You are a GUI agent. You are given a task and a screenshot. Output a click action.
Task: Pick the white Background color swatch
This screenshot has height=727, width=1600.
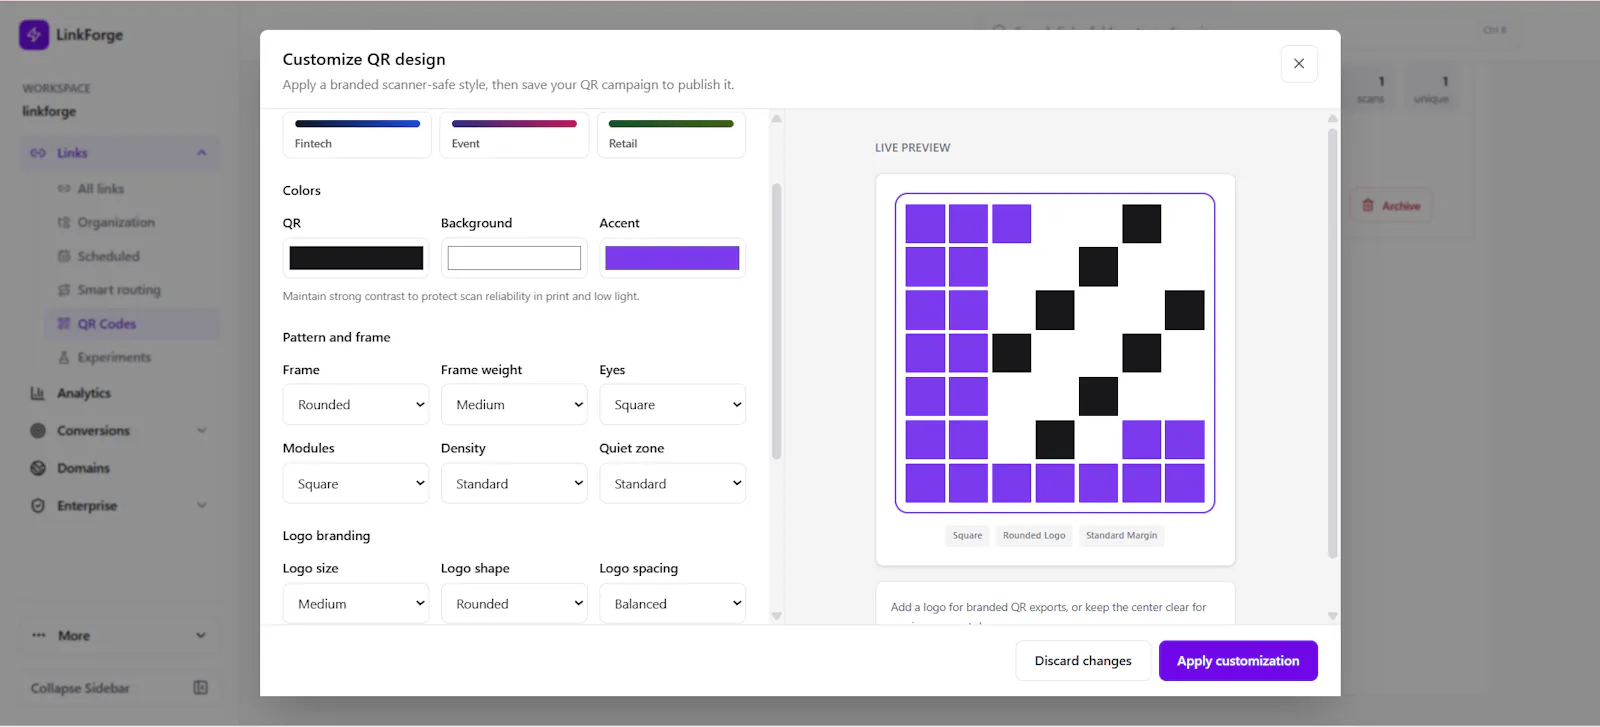click(x=514, y=258)
